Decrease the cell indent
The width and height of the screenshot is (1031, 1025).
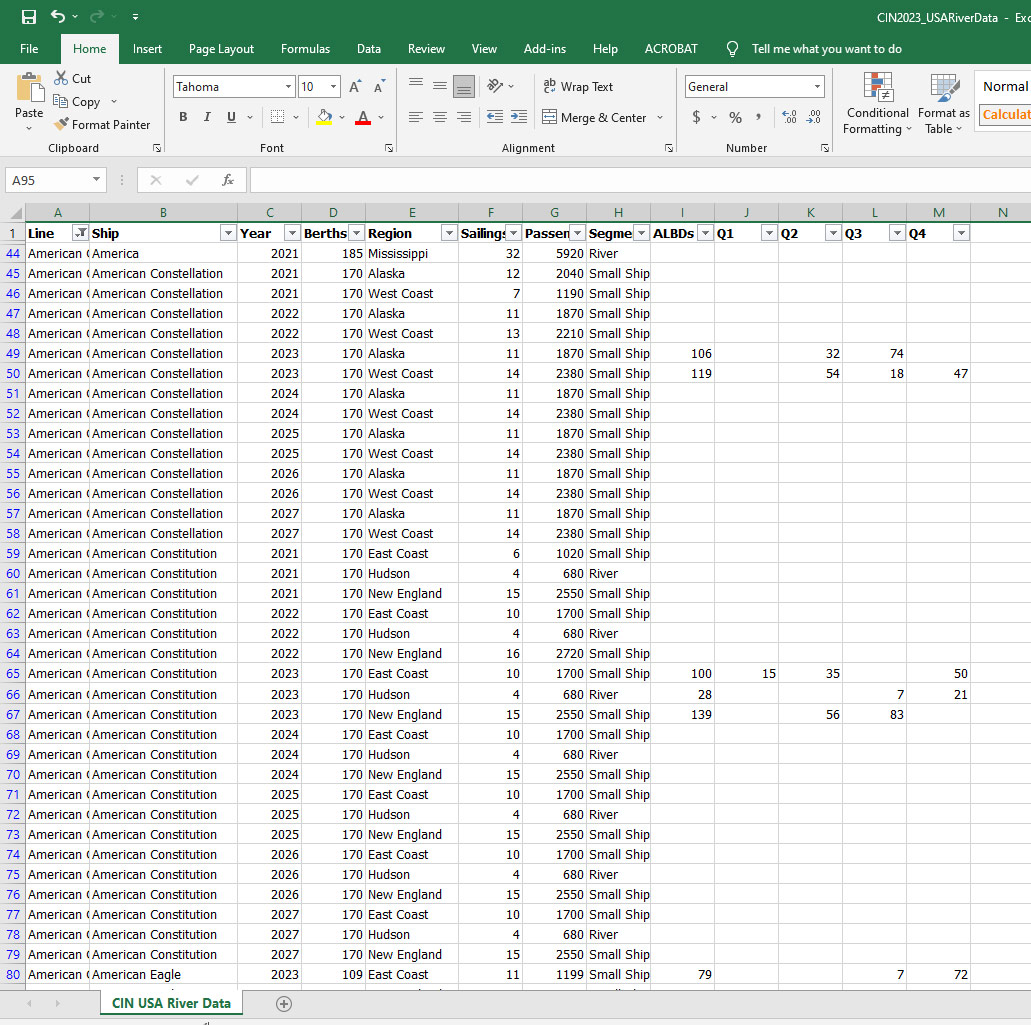[494, 117]
